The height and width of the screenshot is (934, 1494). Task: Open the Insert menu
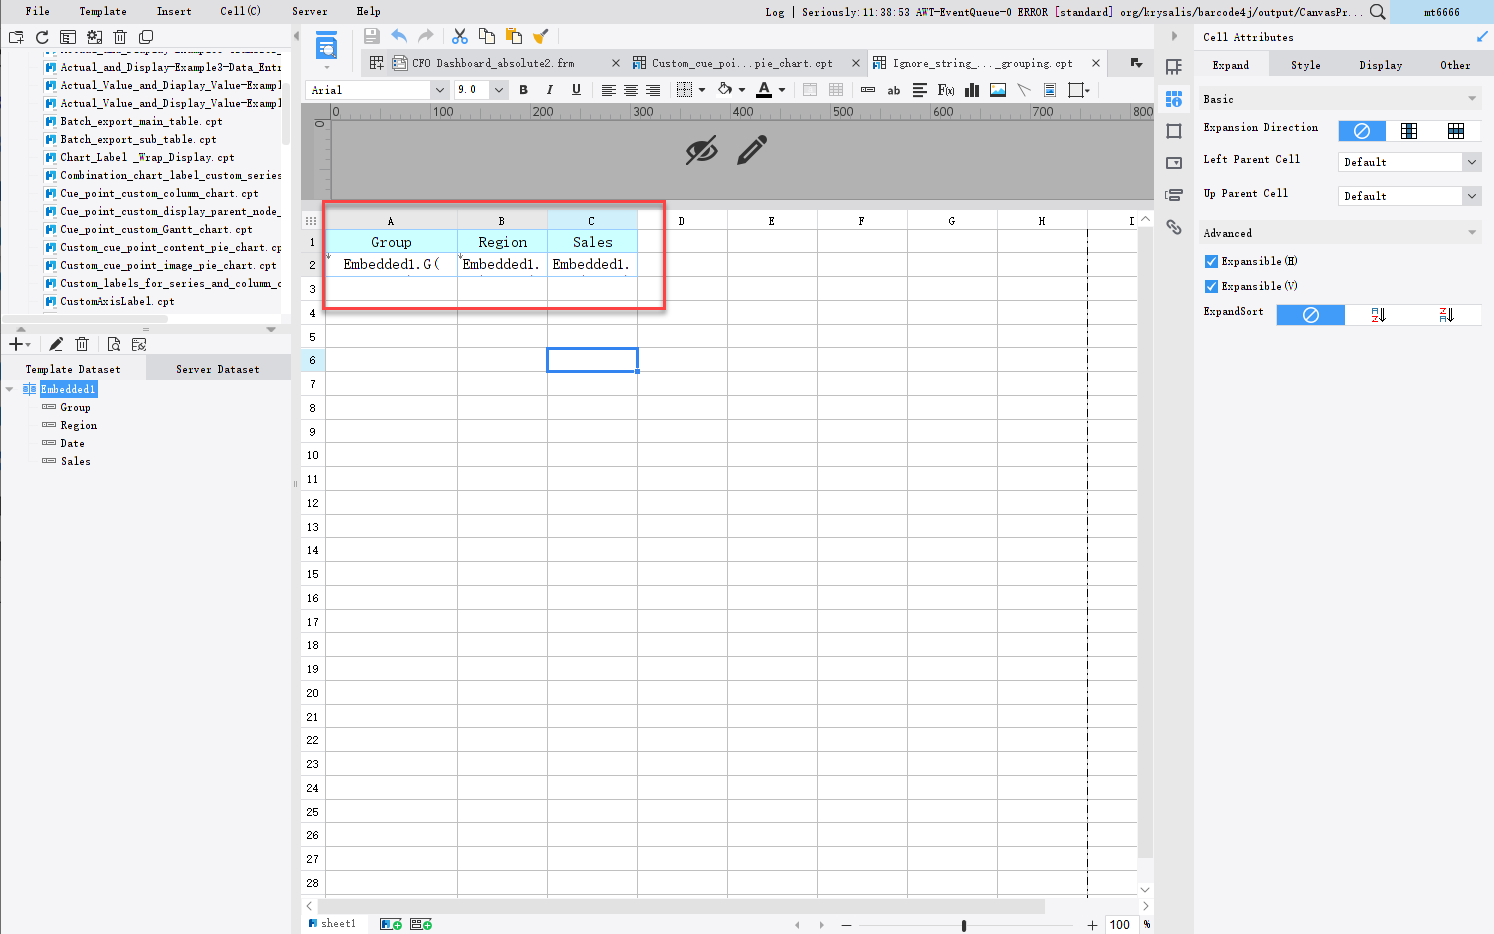174,11
